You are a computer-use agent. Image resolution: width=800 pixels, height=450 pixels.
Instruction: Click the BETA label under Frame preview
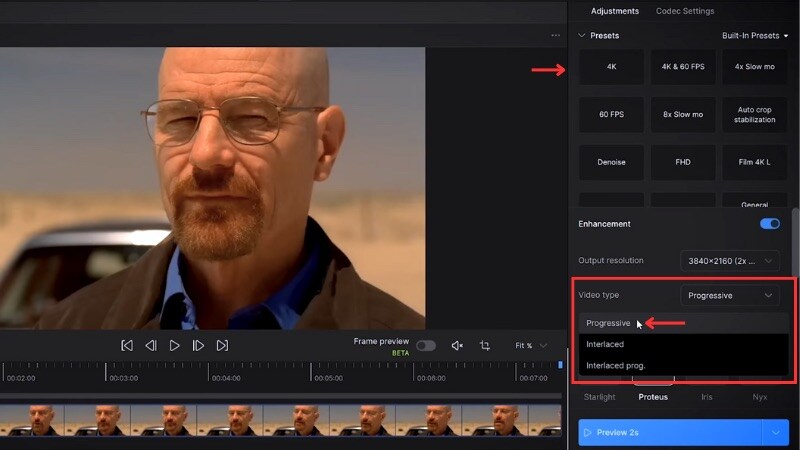coord(401,353)
